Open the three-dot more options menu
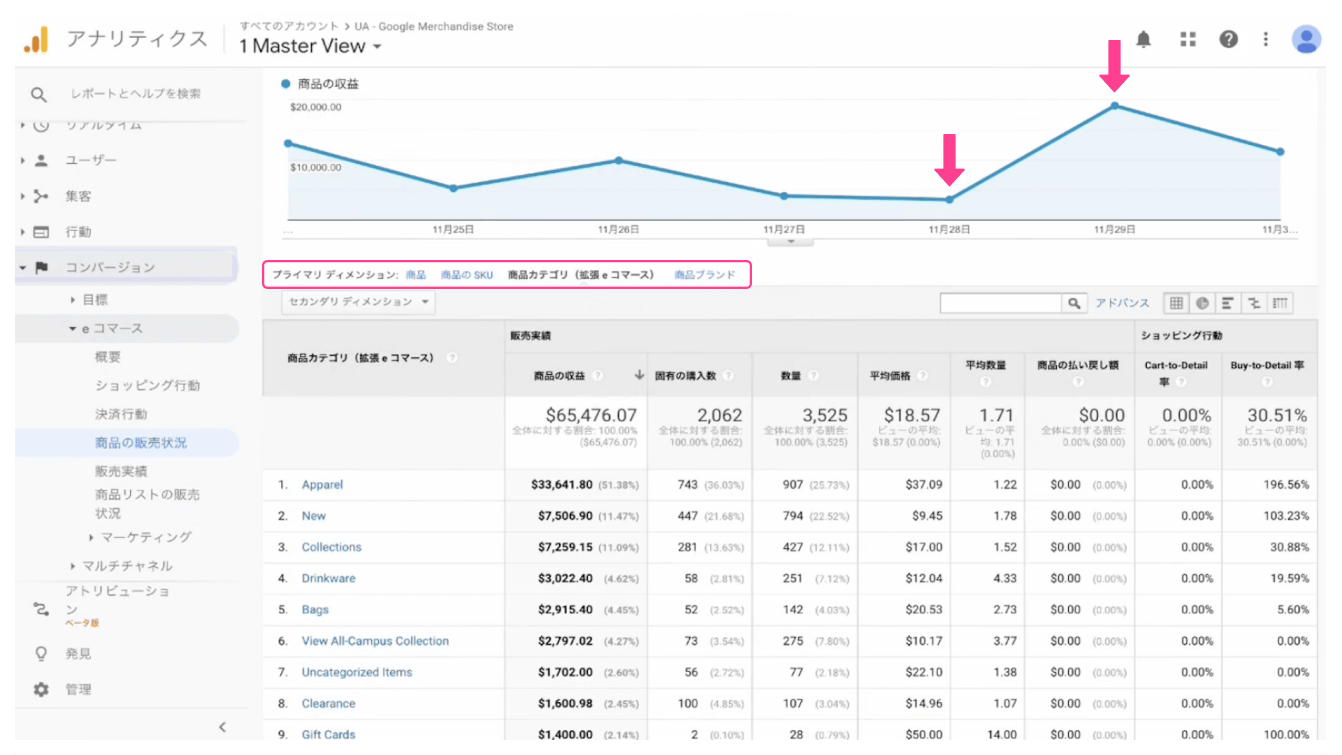This screenshot has width=1342, height=755. click(x=1266, y=39)
